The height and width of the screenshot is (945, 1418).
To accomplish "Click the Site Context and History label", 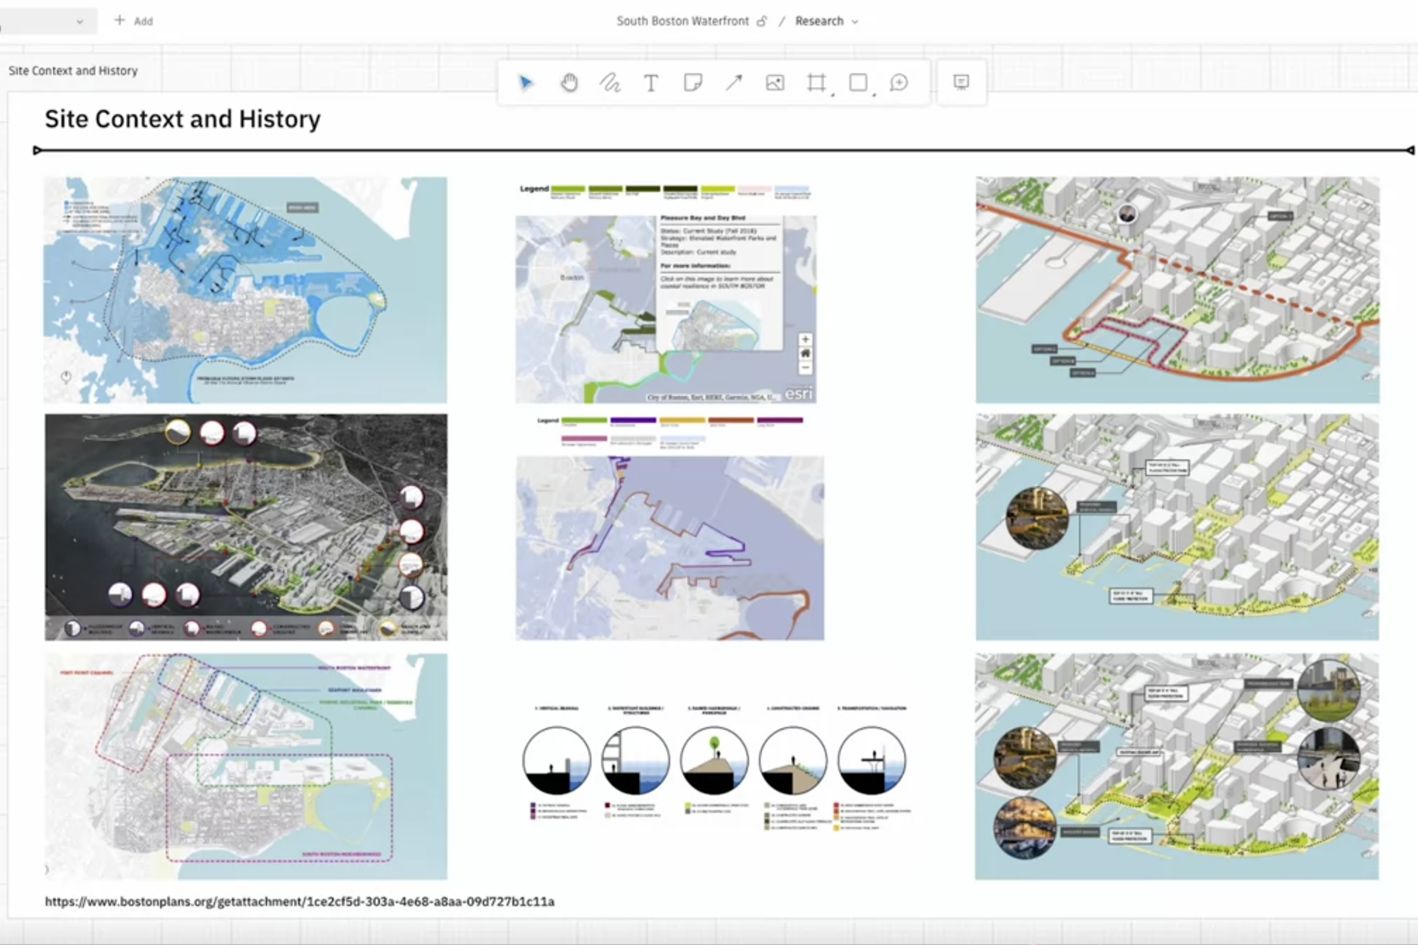I will tap(73, 70).
